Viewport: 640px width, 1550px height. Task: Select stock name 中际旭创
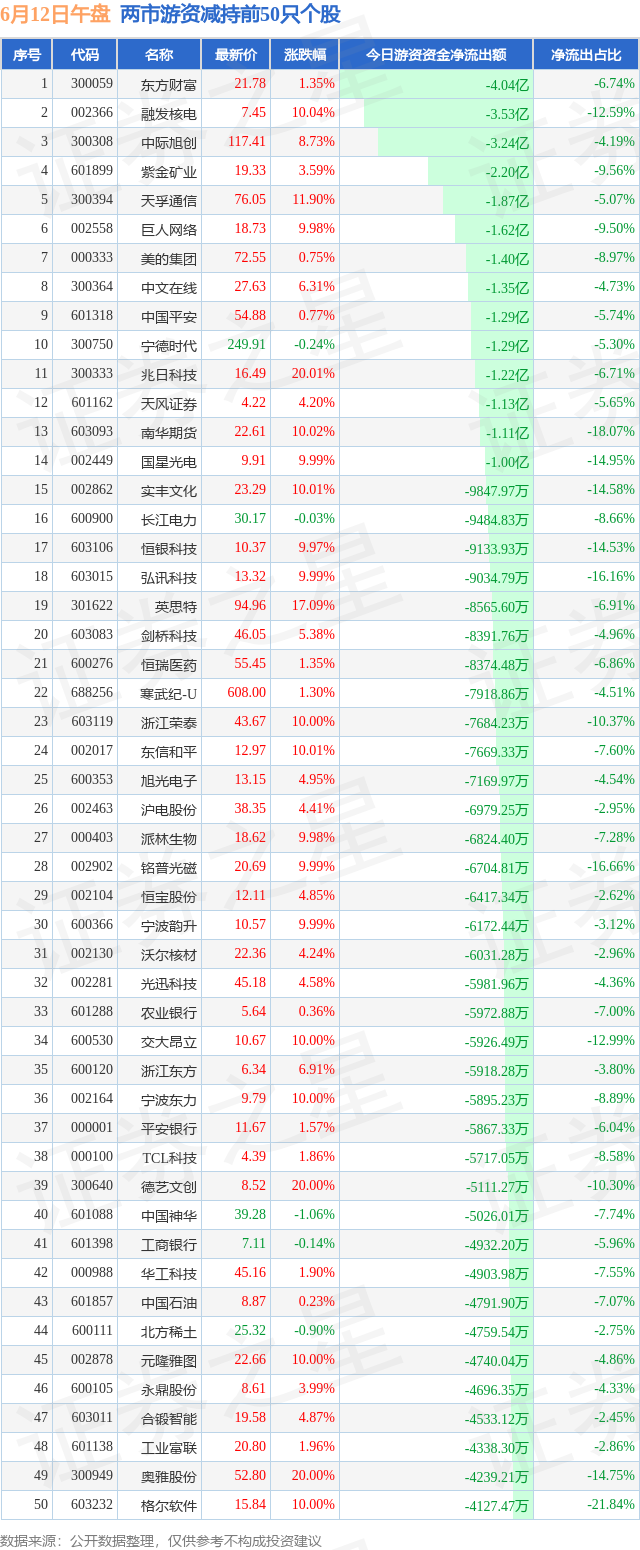169,143
